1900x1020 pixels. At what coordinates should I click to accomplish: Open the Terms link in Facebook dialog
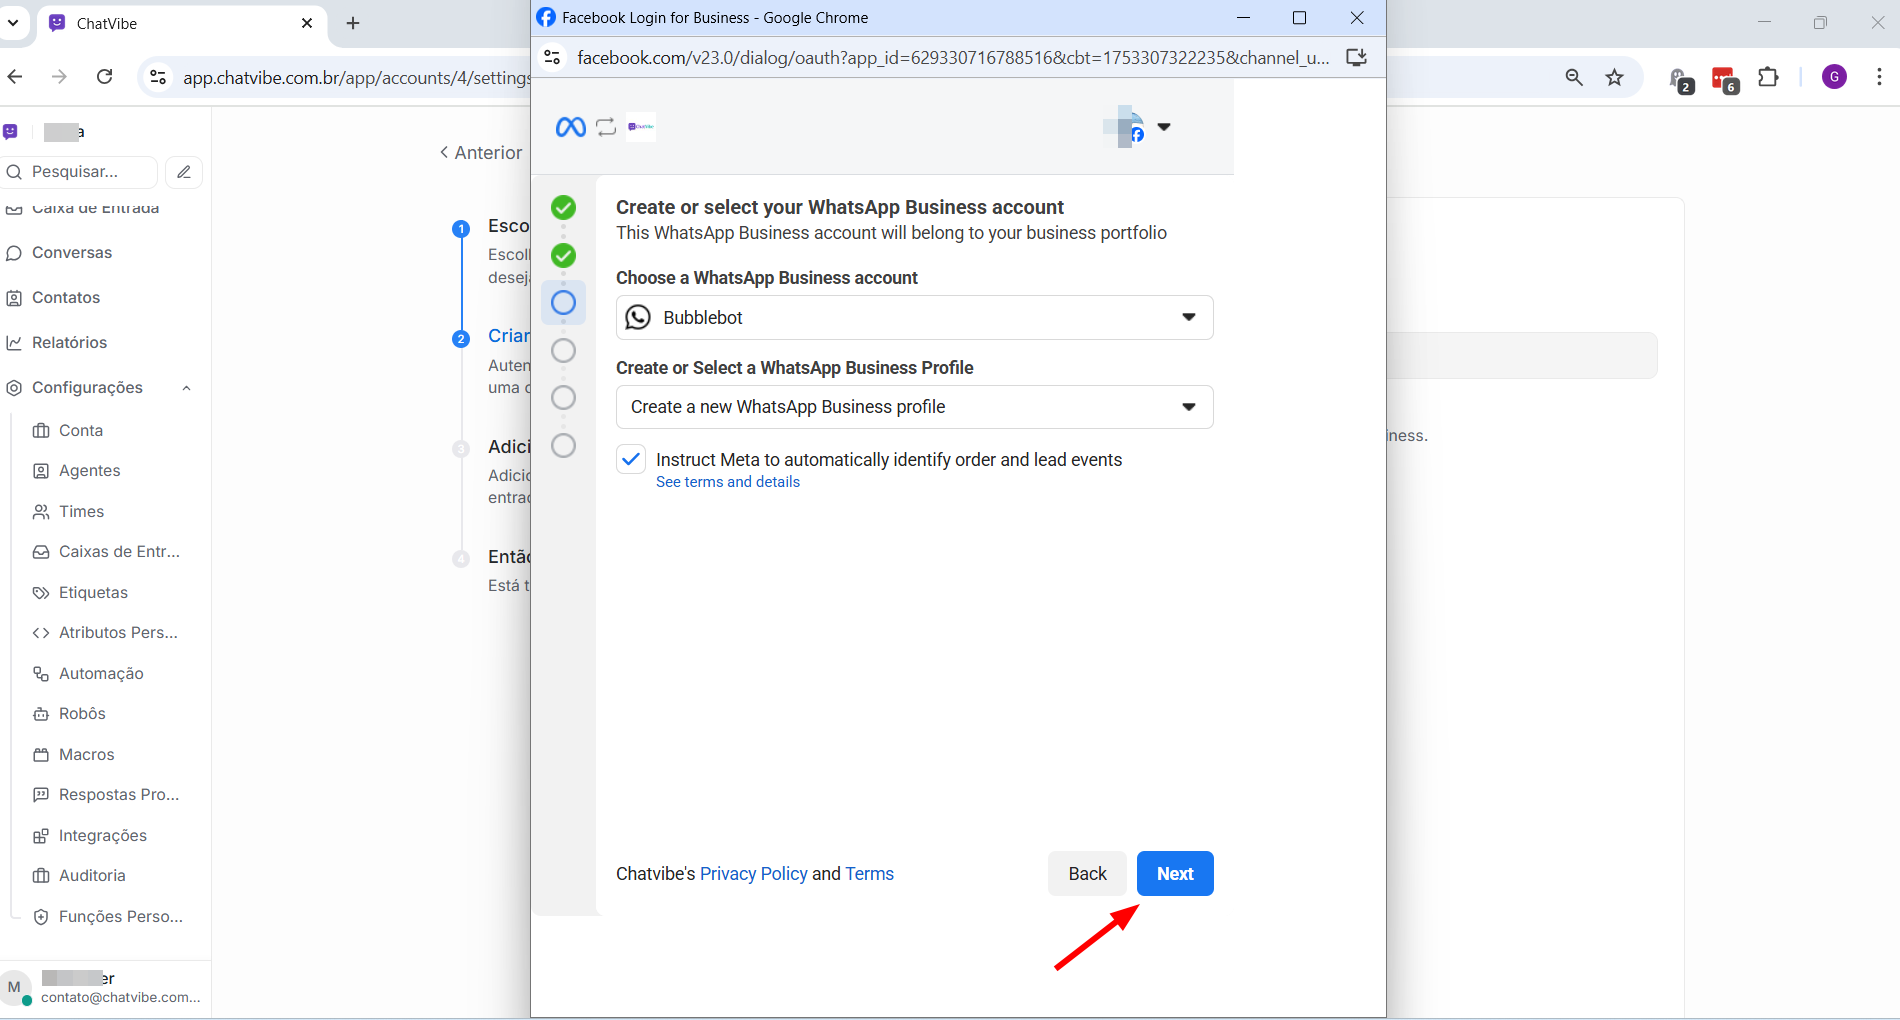(870, 874)
